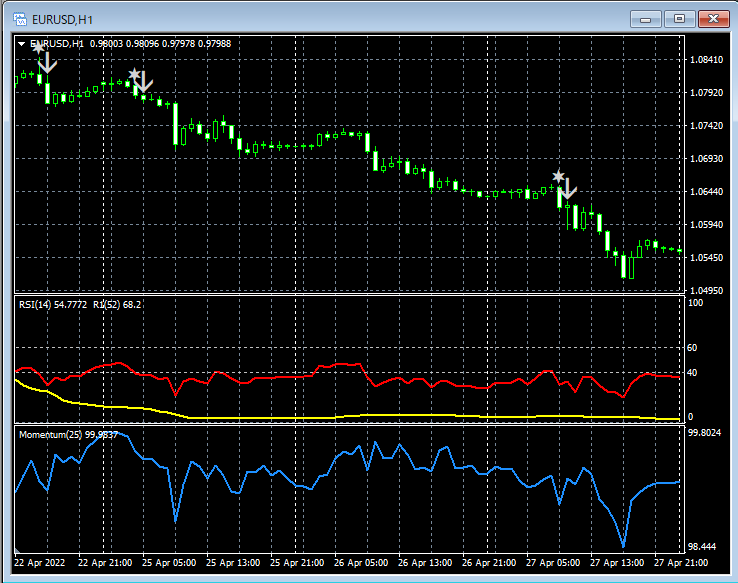Click the chart window icon in title bar

18,18
